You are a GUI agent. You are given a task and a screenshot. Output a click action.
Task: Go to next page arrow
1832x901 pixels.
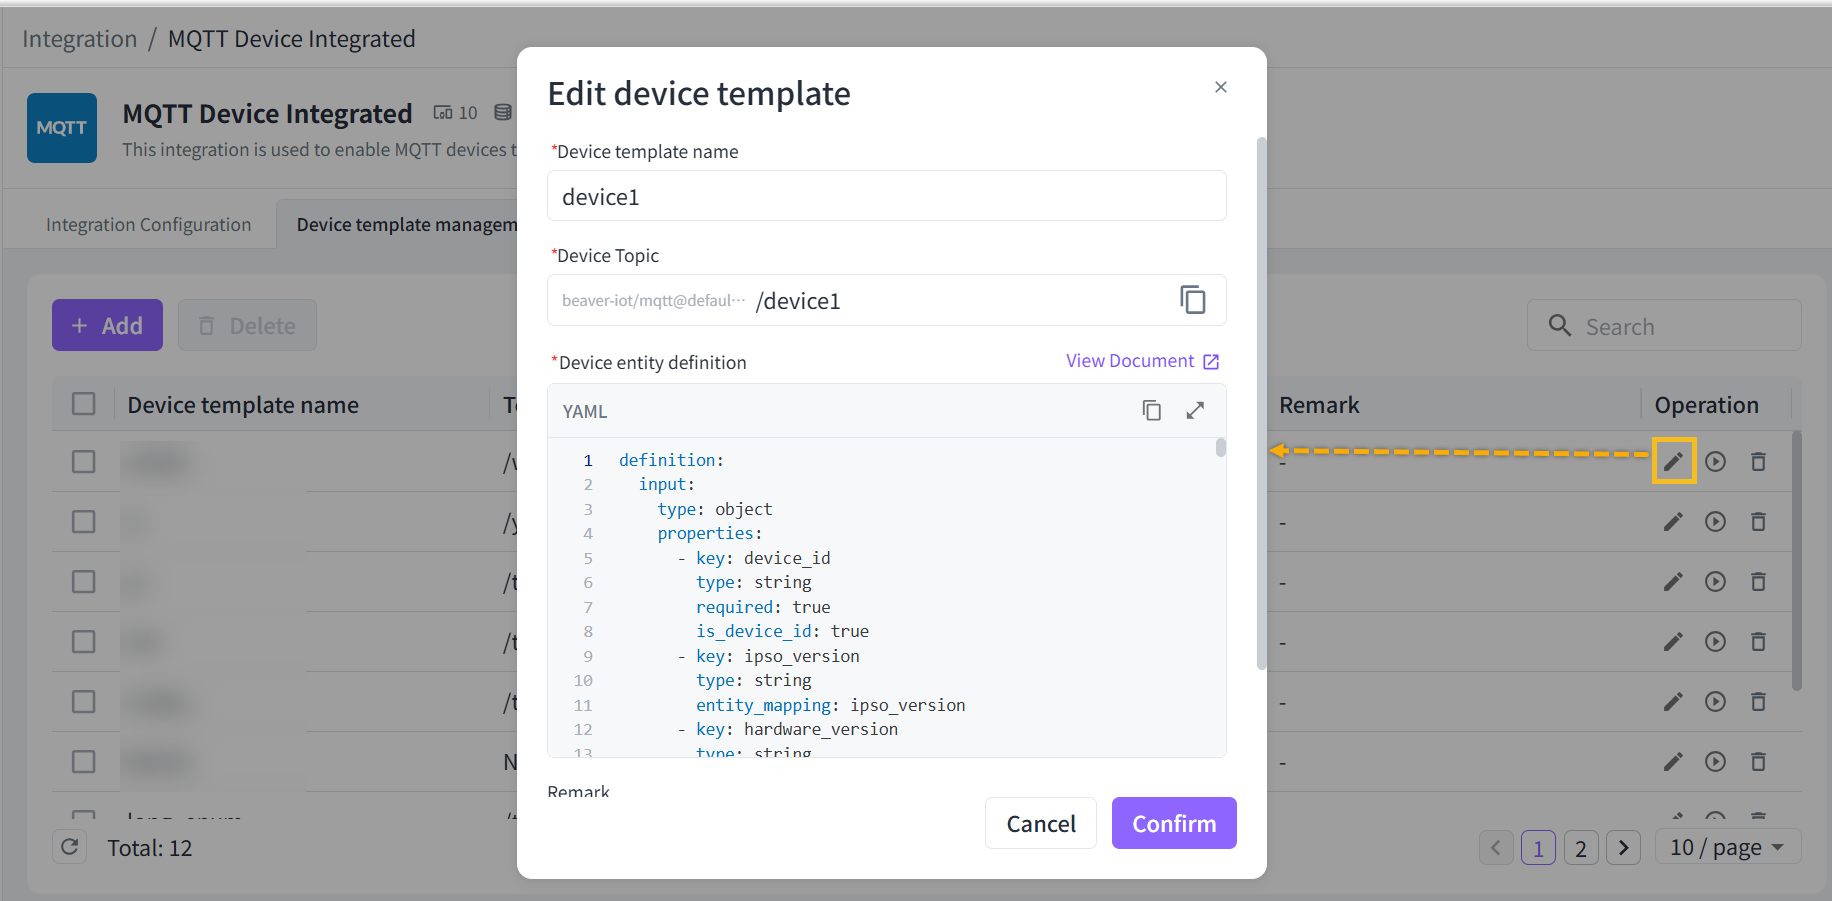pyautogui.click(x=1623, y=848)
